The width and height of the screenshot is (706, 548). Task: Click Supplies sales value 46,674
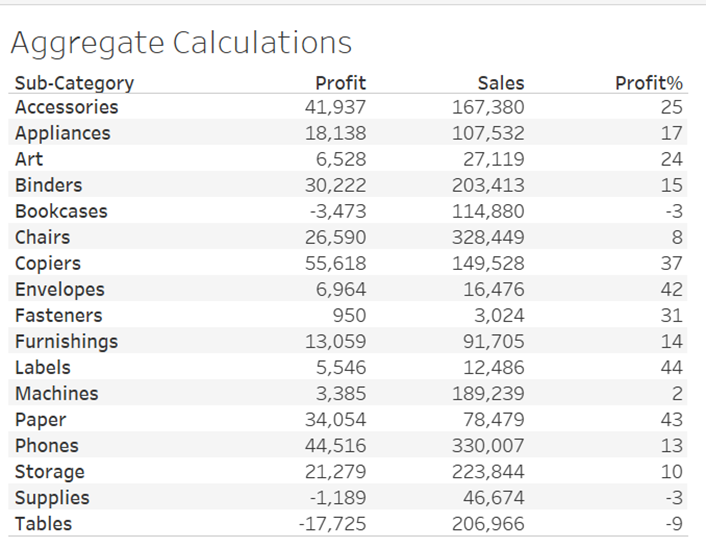[x=493, y=497]
